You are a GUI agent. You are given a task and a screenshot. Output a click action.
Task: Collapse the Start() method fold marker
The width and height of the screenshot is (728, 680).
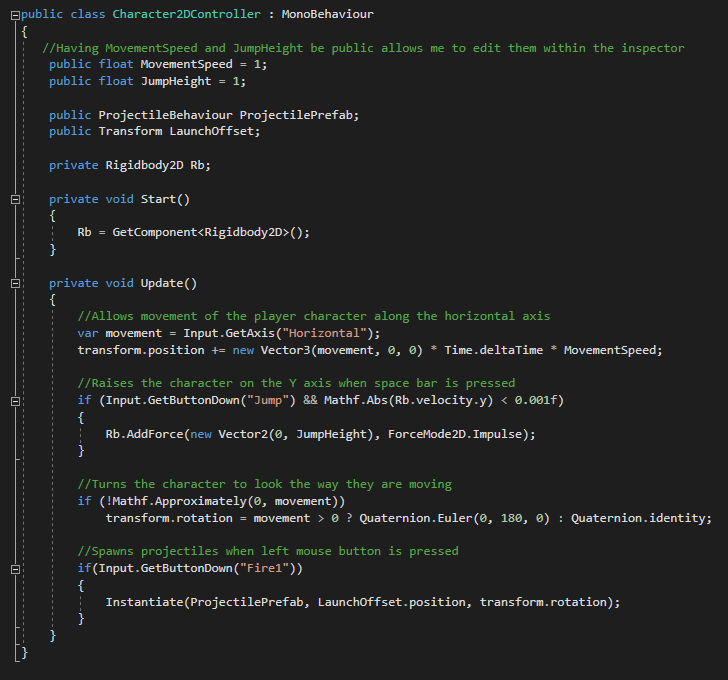[15, 199]
